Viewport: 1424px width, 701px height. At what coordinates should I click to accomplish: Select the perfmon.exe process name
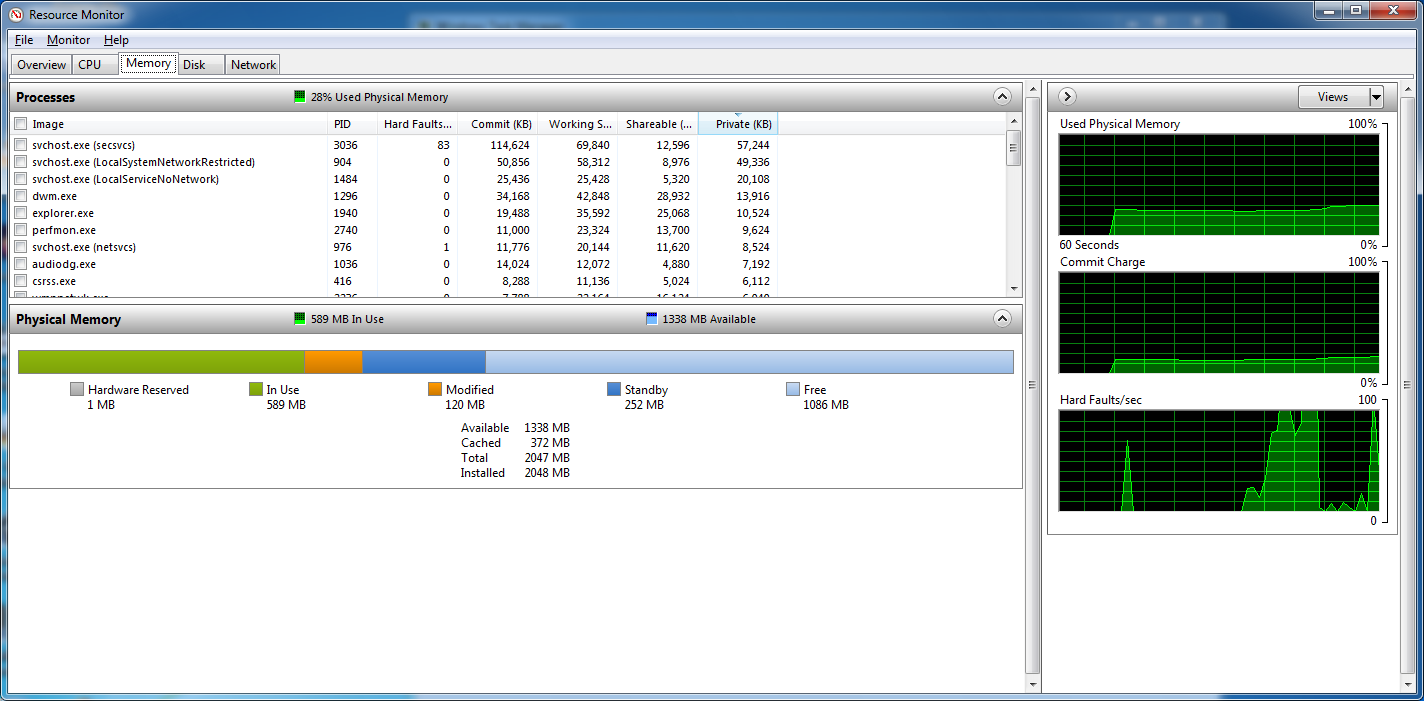pyautogui.click(x=64, y=230)
